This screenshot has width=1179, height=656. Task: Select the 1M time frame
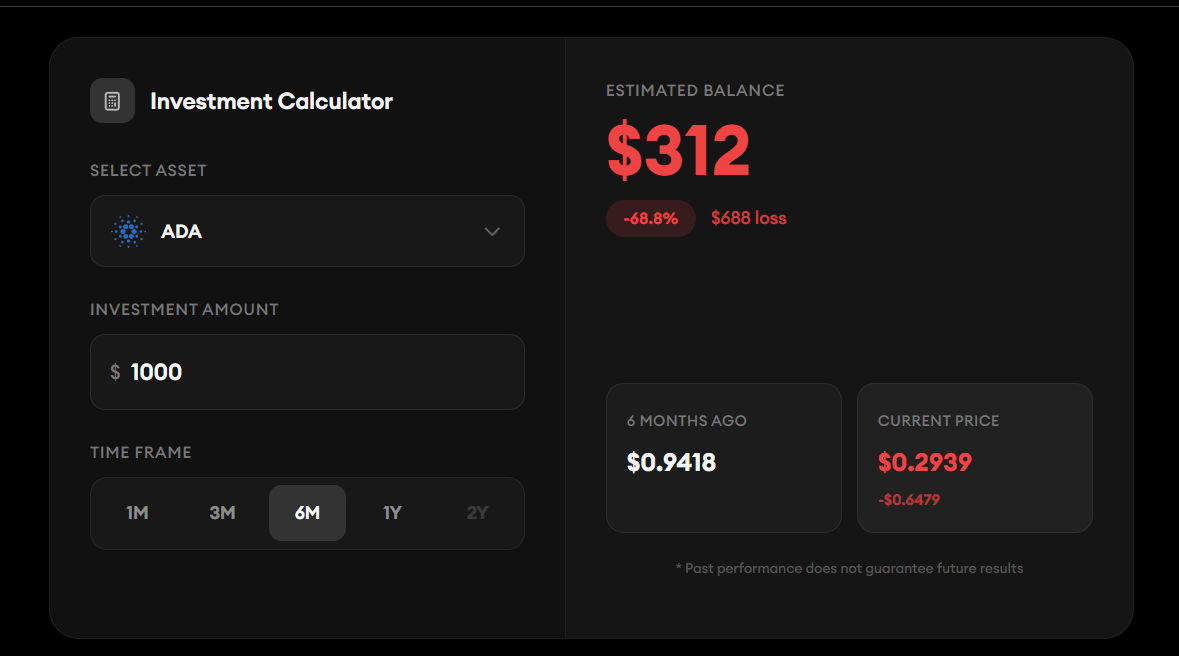click(x=137, y=513)
